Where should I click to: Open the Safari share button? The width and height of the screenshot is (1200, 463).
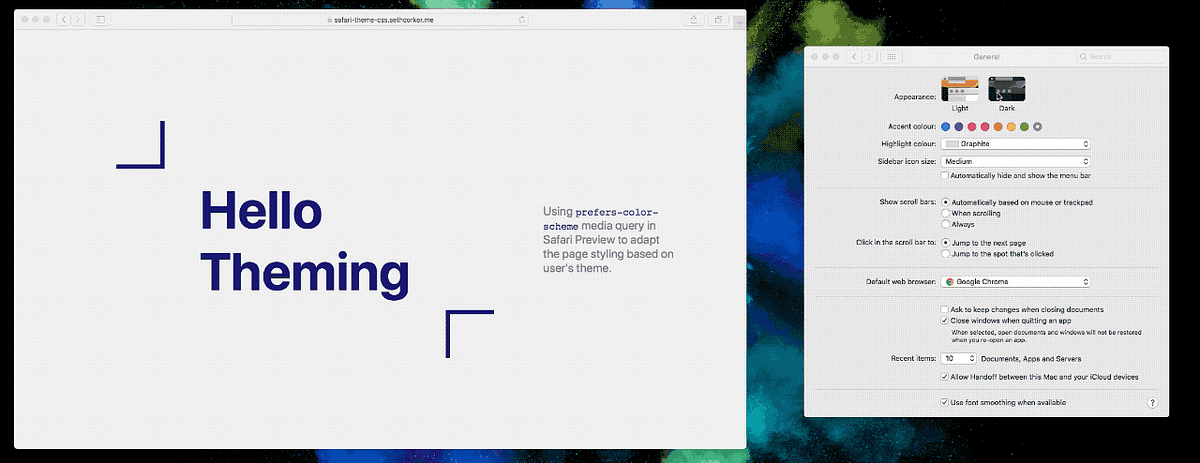tap(693, 20)
